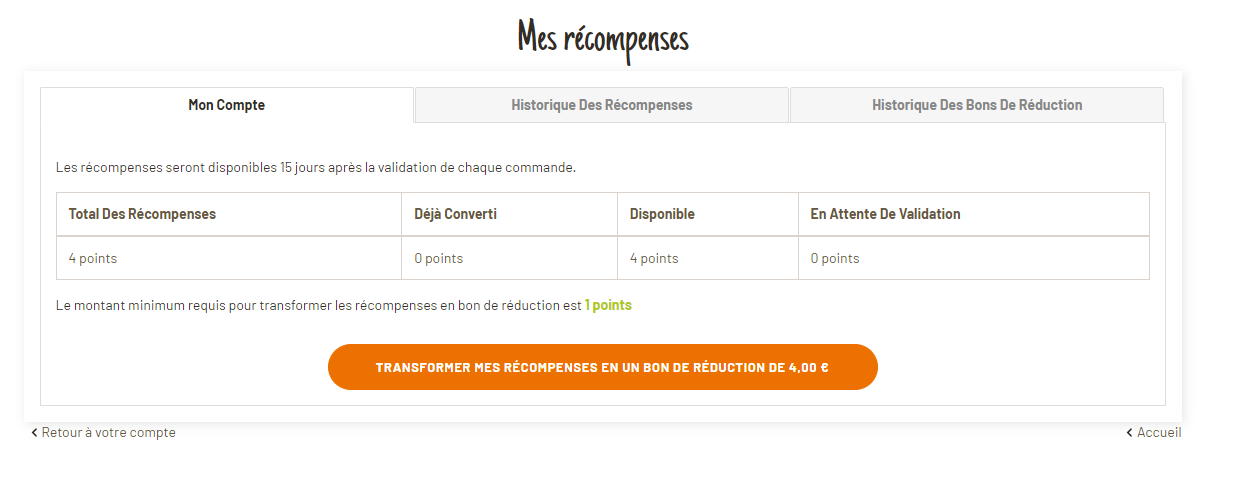Open the Historique Des Récompenses tab
This screenshot has height=484, width=1258.
click(x=601, y=105)
